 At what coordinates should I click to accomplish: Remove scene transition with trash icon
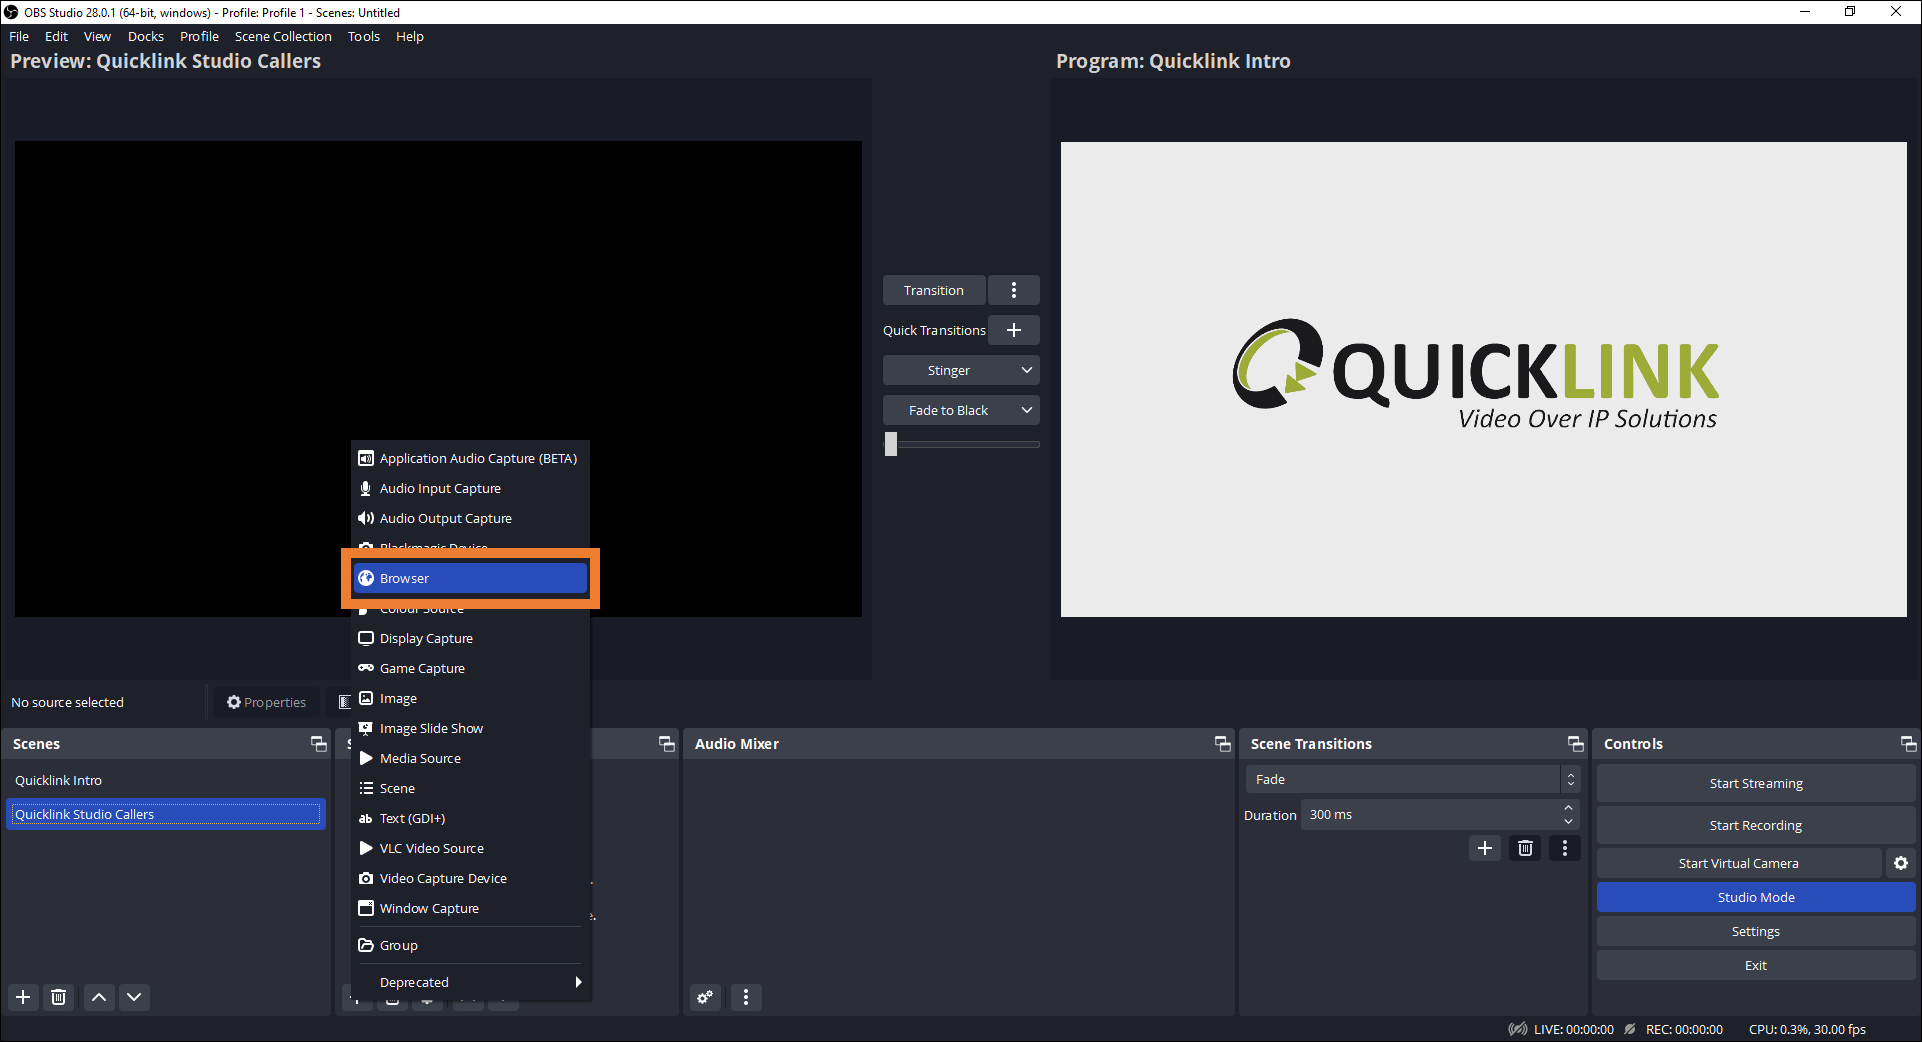click(x=1525, y=848)
